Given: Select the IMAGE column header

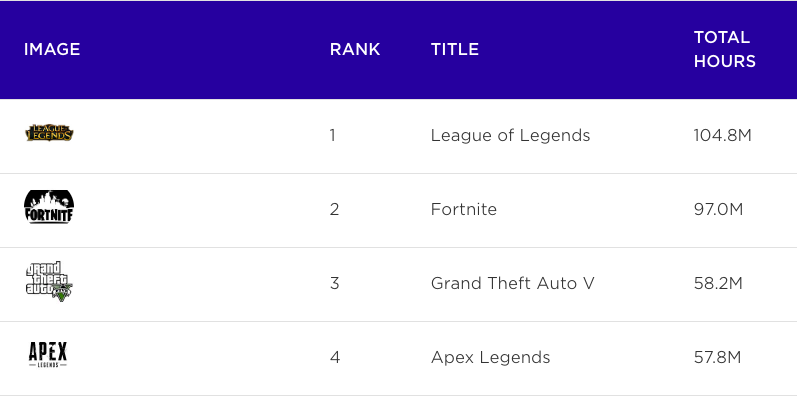Looking at the screenshot, I should pyautogui.click(x=52, y=49).
